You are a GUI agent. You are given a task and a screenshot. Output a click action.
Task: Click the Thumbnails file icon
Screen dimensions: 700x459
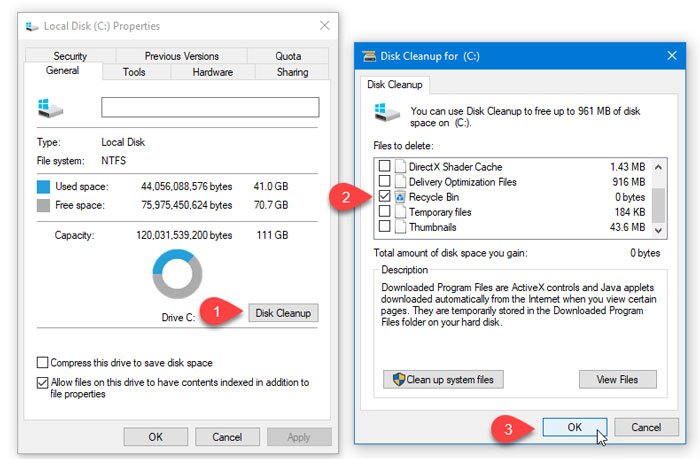(401, 228)
